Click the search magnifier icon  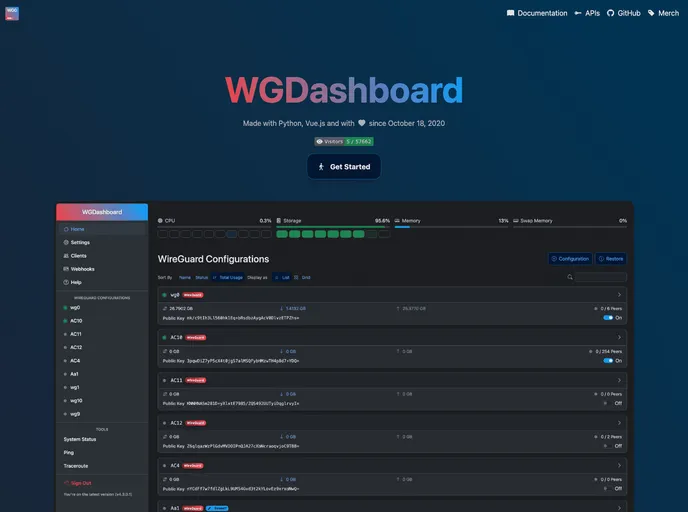coord(570,277)
